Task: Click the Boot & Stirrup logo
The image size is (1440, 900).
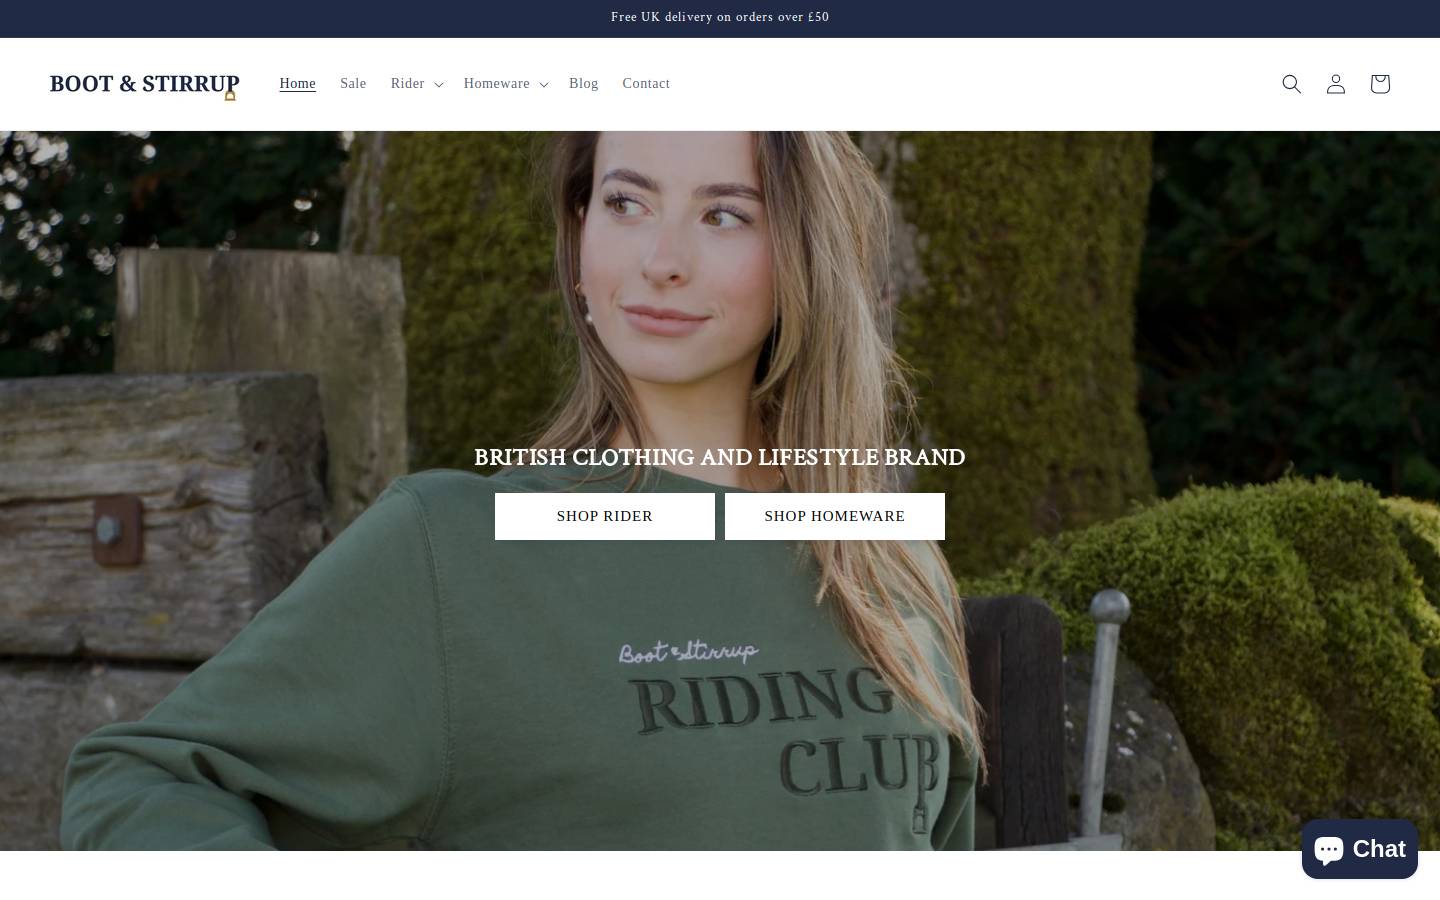Action: pyautogui.click(x=145, y=85)
